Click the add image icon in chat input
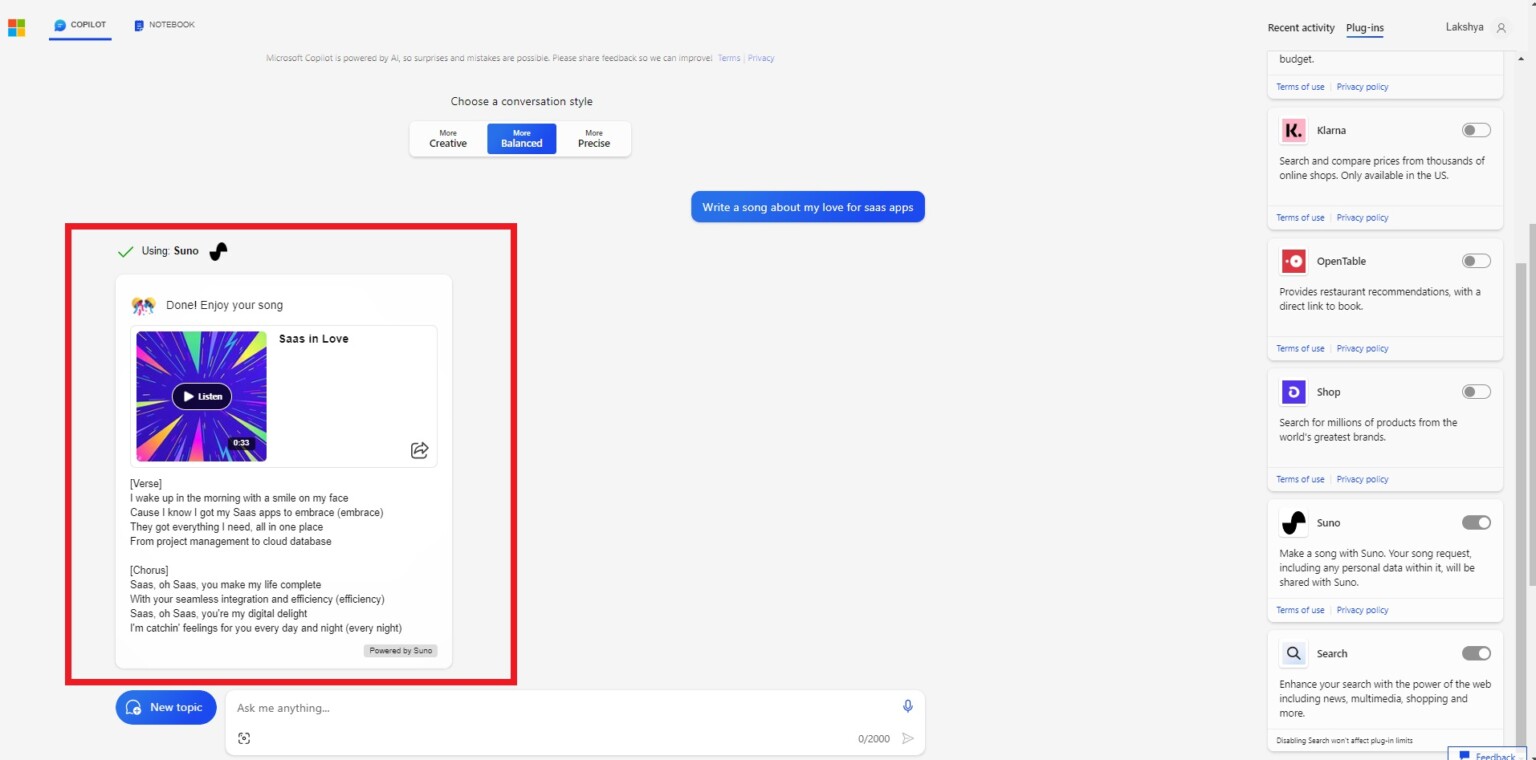1536x760 pixels. coord(245,738)
